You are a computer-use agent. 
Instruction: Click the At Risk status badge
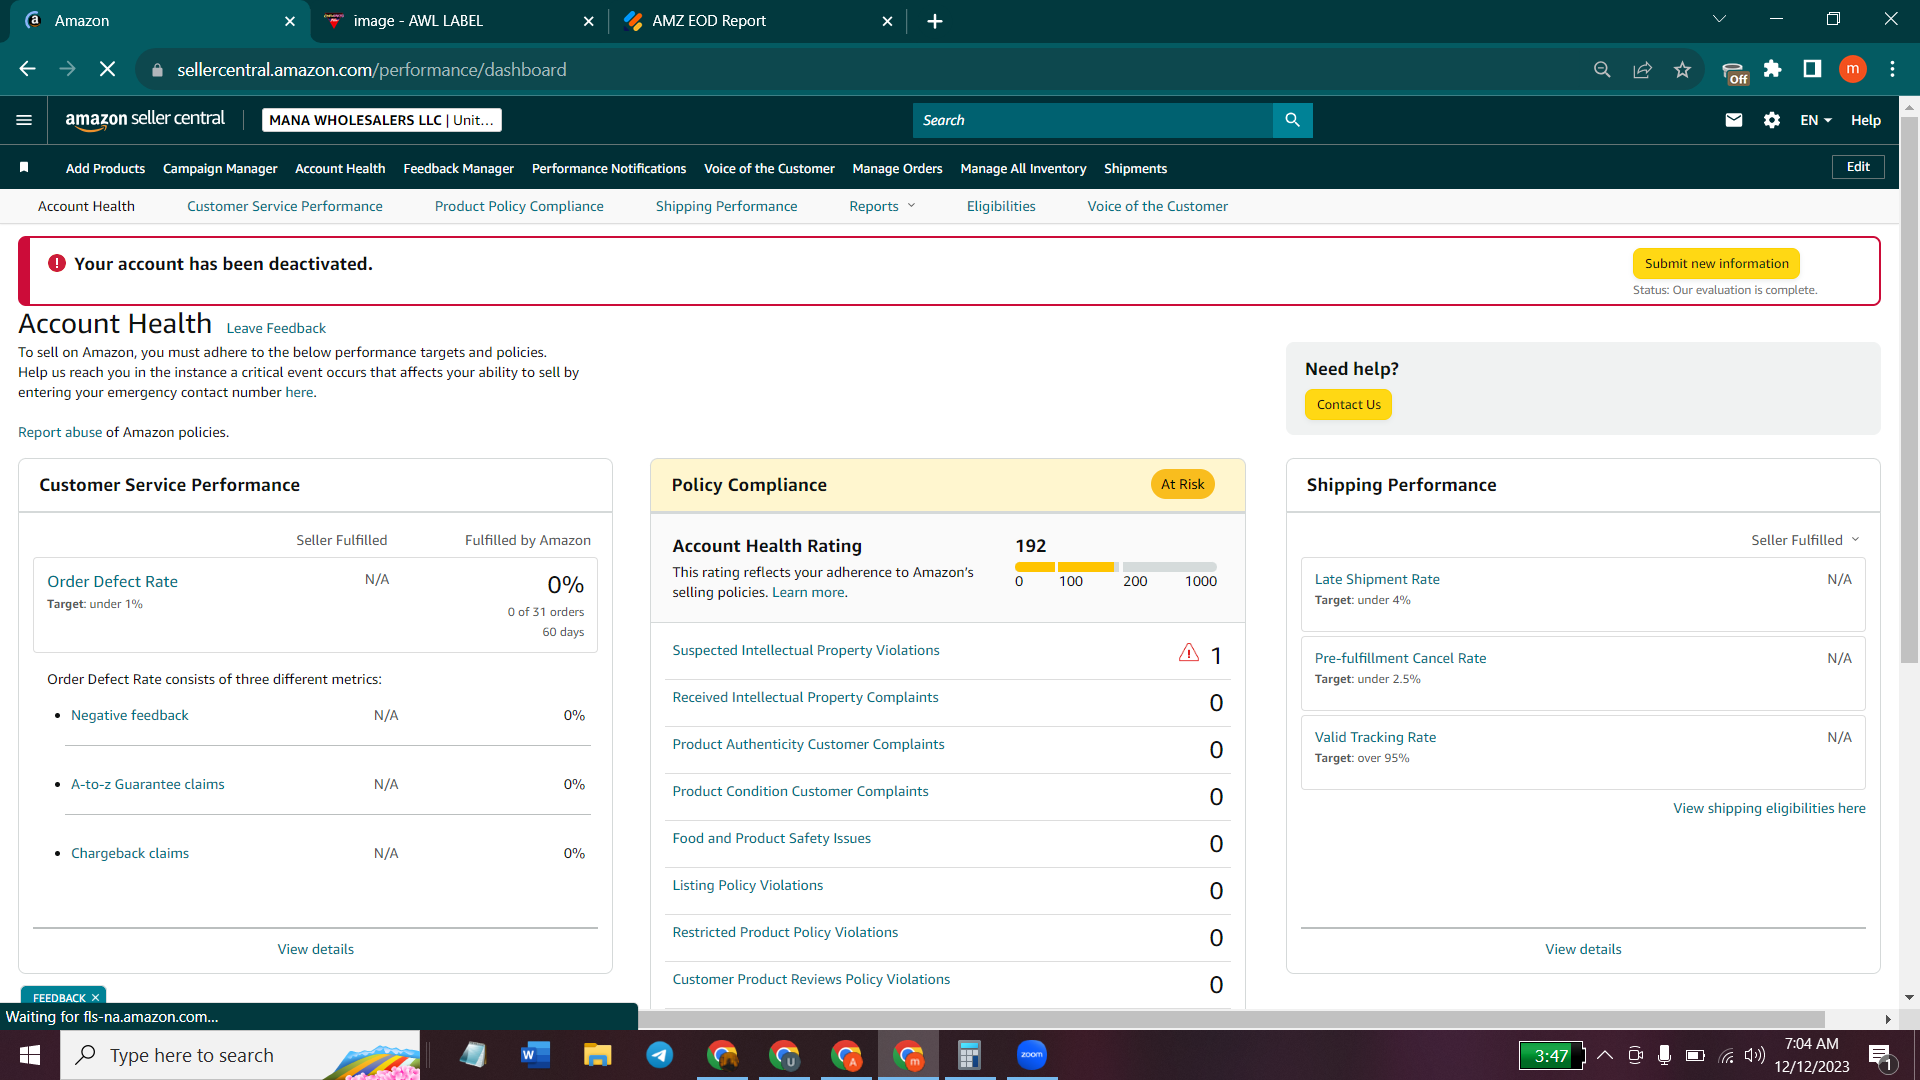pos(1182,484)
